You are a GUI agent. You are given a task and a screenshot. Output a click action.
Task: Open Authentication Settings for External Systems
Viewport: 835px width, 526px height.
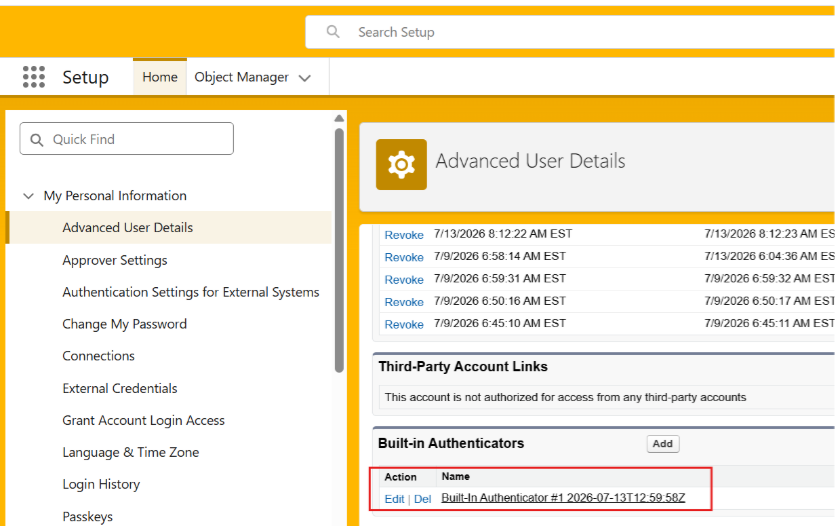(191, 292)
